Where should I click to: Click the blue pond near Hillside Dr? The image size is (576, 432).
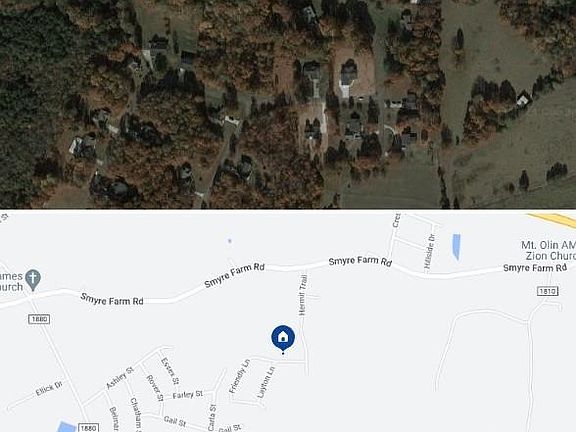point(456,246)
